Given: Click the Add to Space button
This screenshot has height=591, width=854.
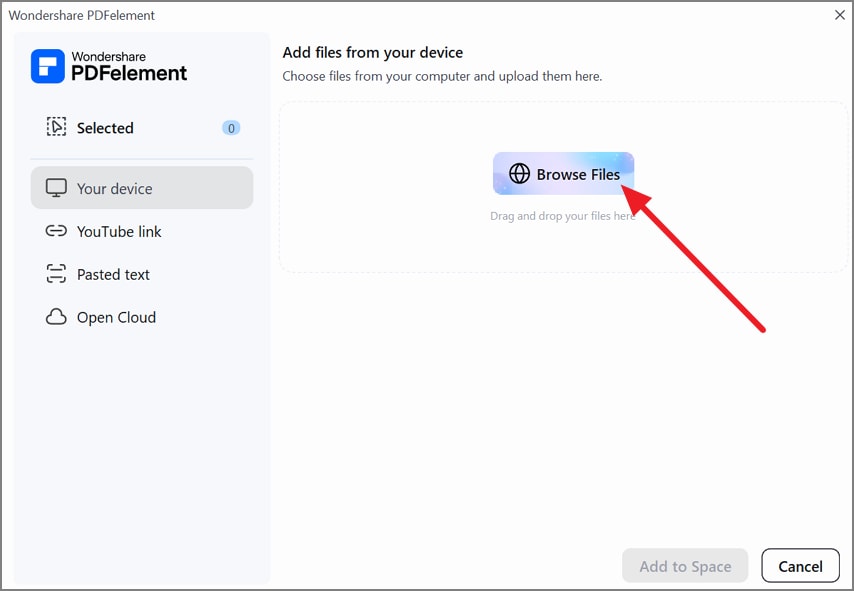Looking at the screenshot, I should (685, 566).
